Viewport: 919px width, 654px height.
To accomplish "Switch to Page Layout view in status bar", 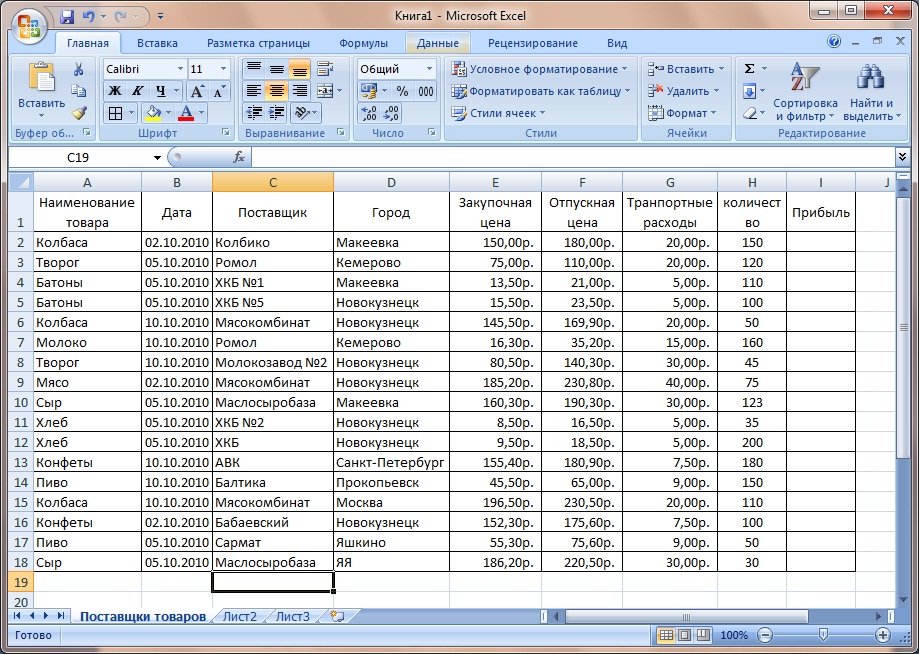I will [x=685, y=635].
